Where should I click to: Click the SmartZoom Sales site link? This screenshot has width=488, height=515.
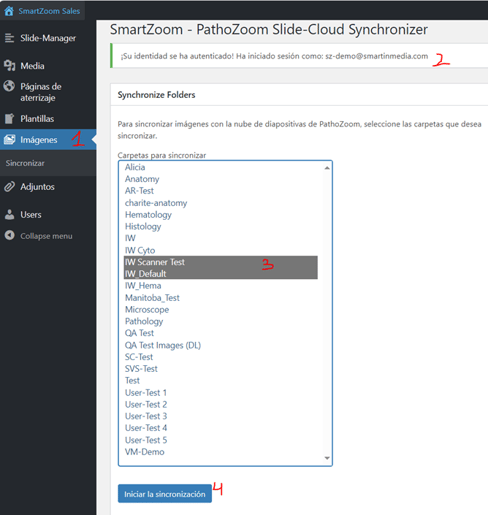click(x=49, y=11)
